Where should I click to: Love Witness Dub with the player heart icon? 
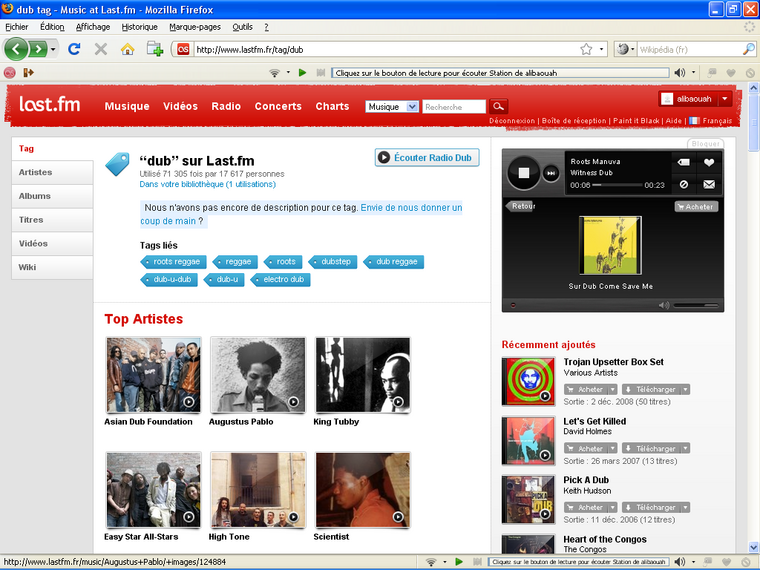click(x=709, y=162)
